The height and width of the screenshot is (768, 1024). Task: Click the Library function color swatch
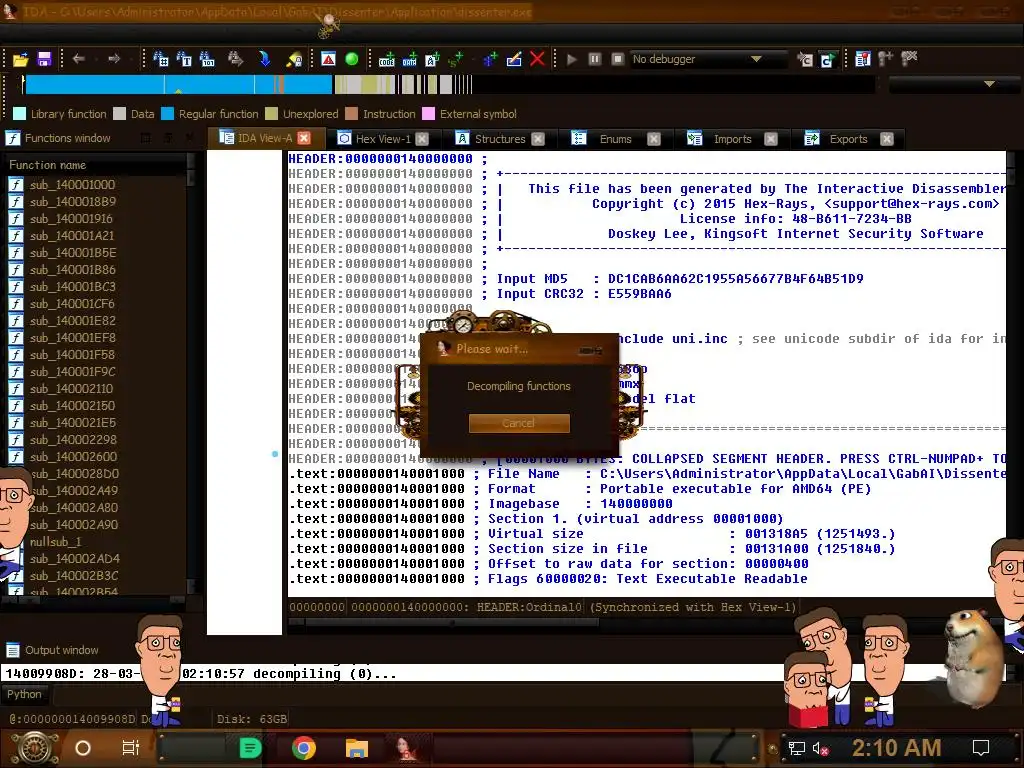(20, 114)
